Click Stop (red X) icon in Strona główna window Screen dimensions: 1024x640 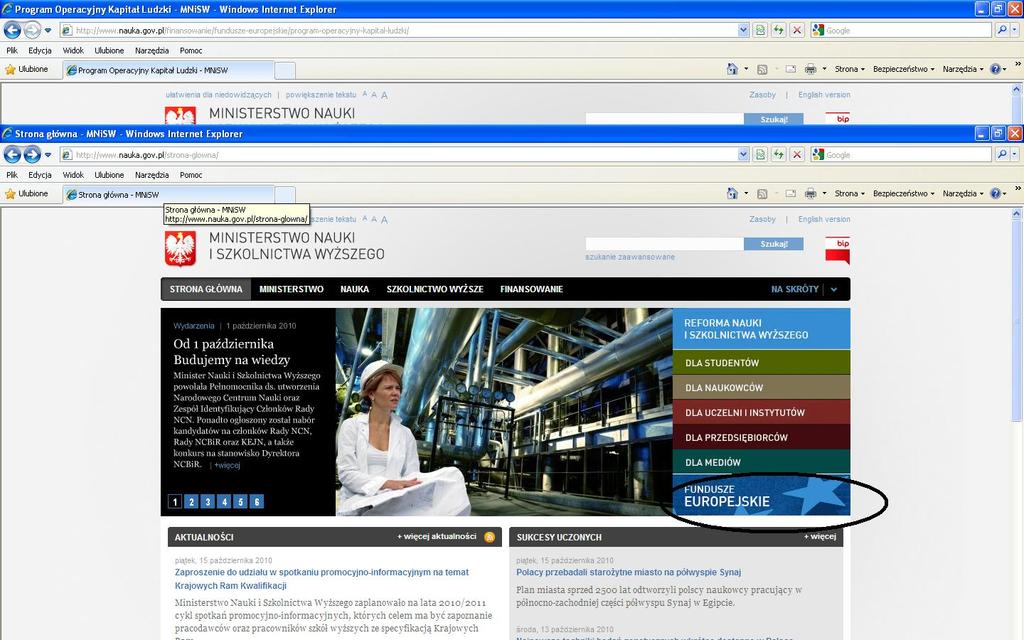797,155
